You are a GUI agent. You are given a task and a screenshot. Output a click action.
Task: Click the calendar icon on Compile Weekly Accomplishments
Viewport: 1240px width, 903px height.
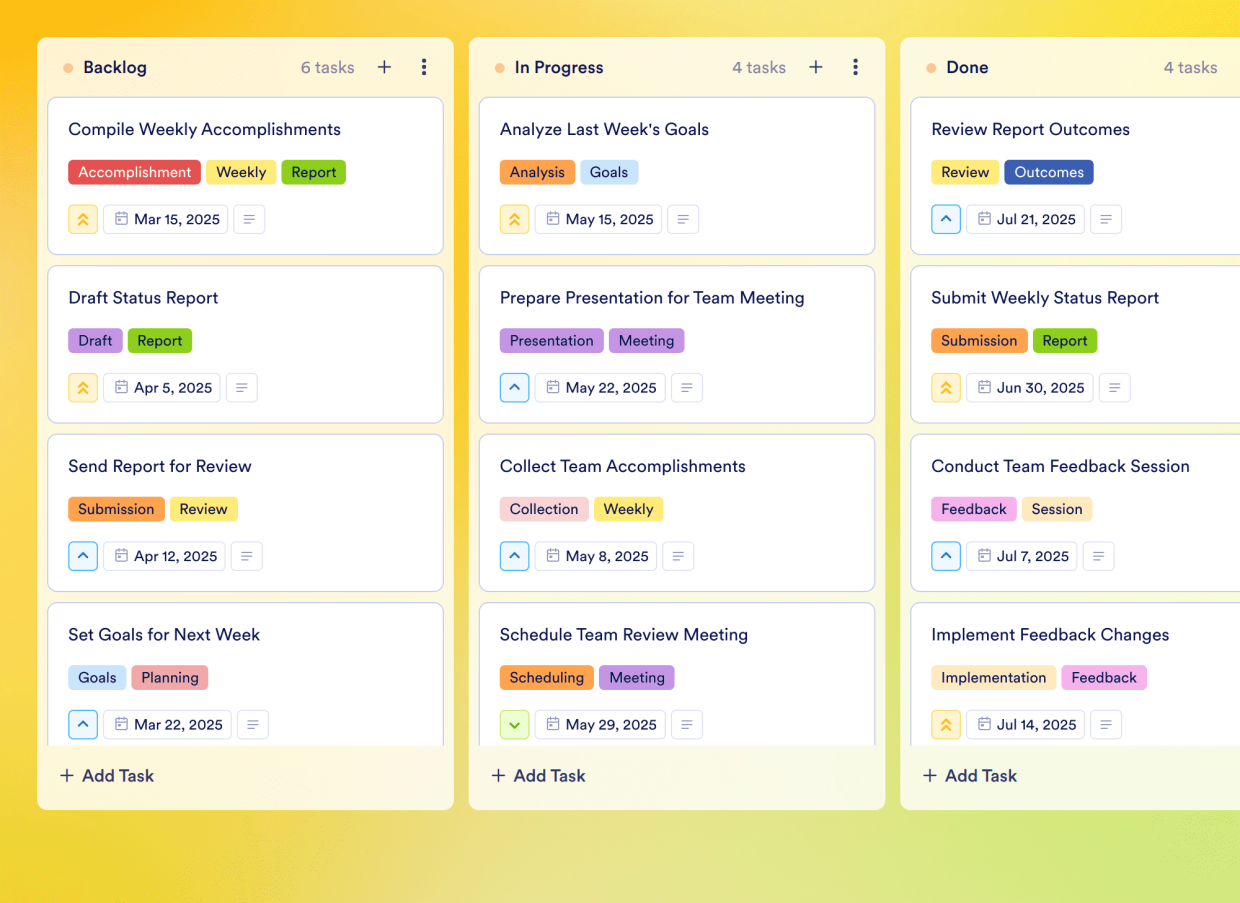pos(120,218)
